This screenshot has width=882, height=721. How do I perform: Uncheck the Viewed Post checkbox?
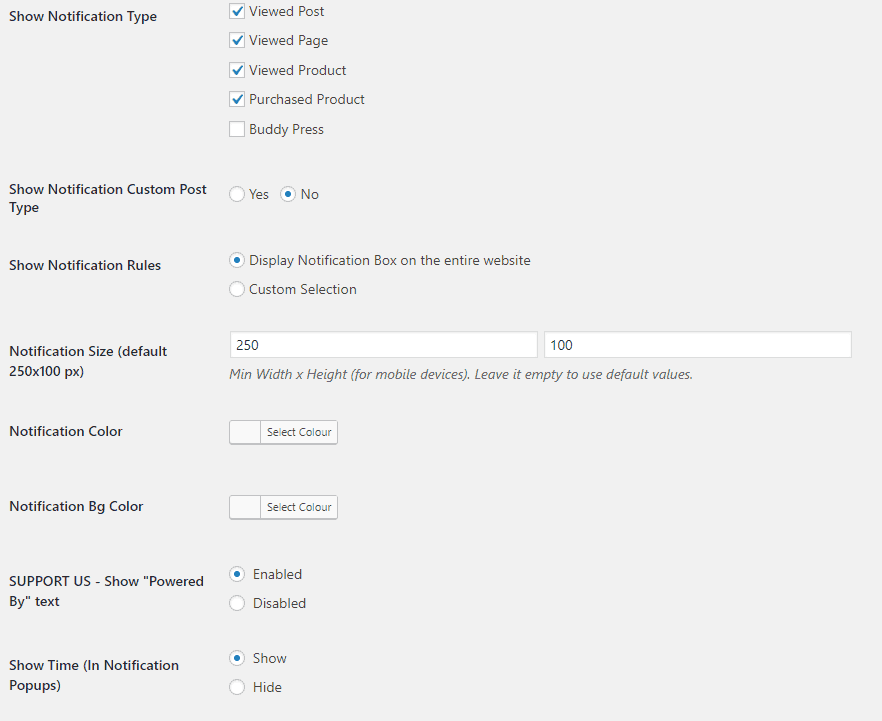pyautogui.click(x=237, y=11)
